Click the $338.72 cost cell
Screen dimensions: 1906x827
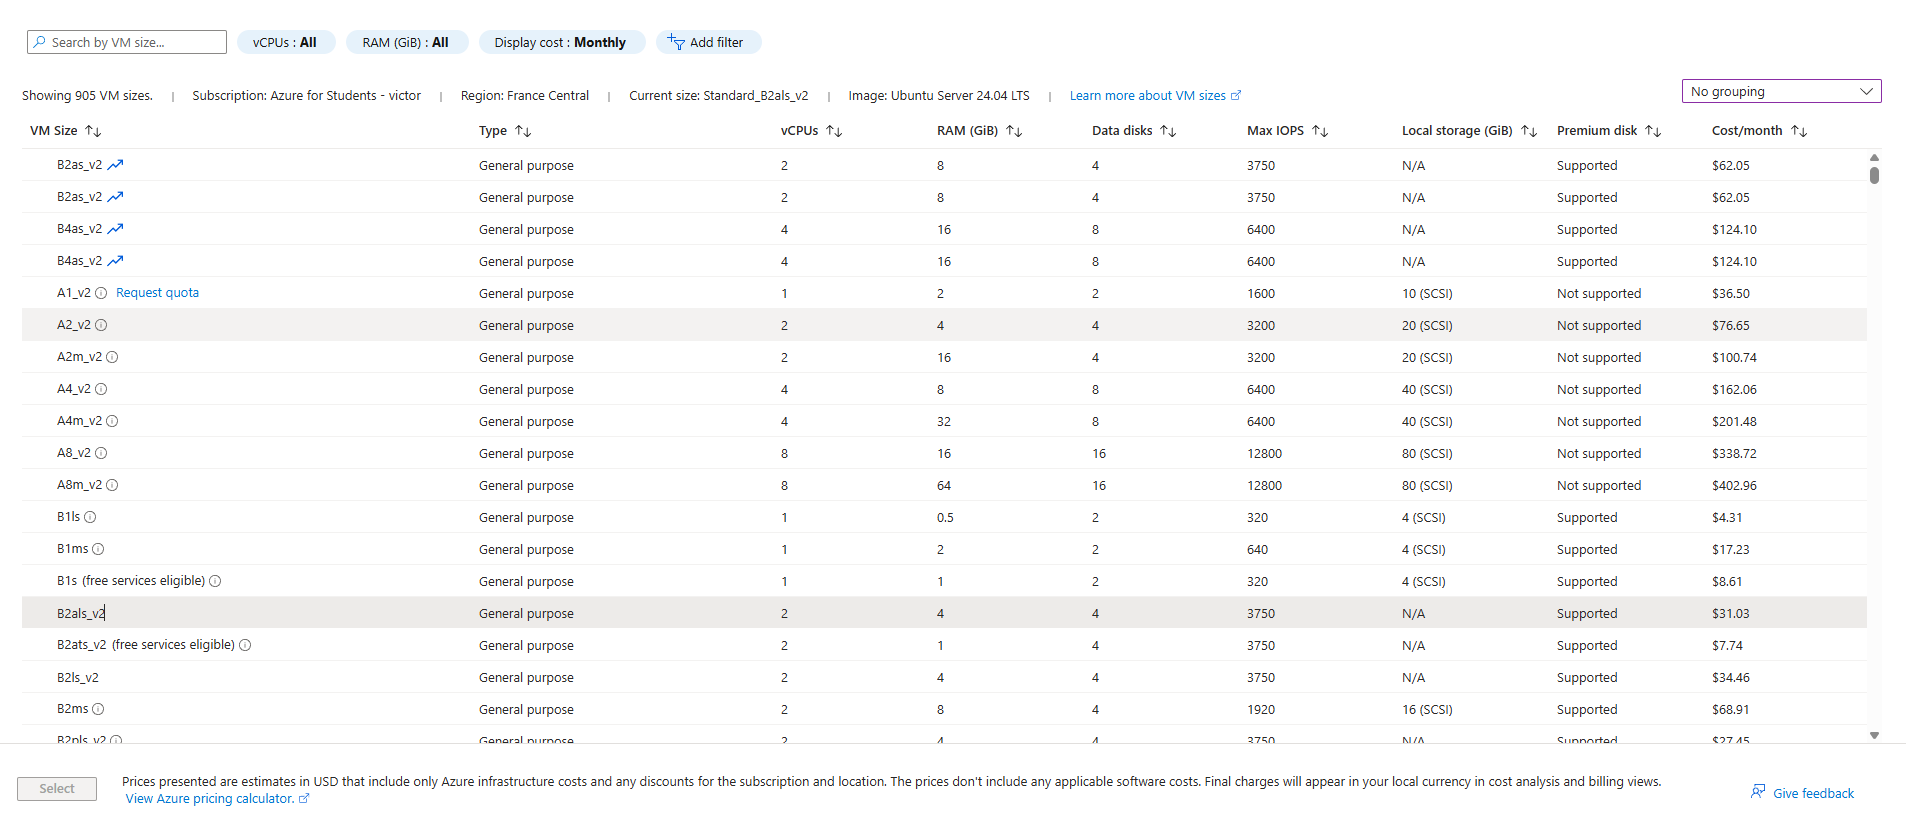[1734, 453]
